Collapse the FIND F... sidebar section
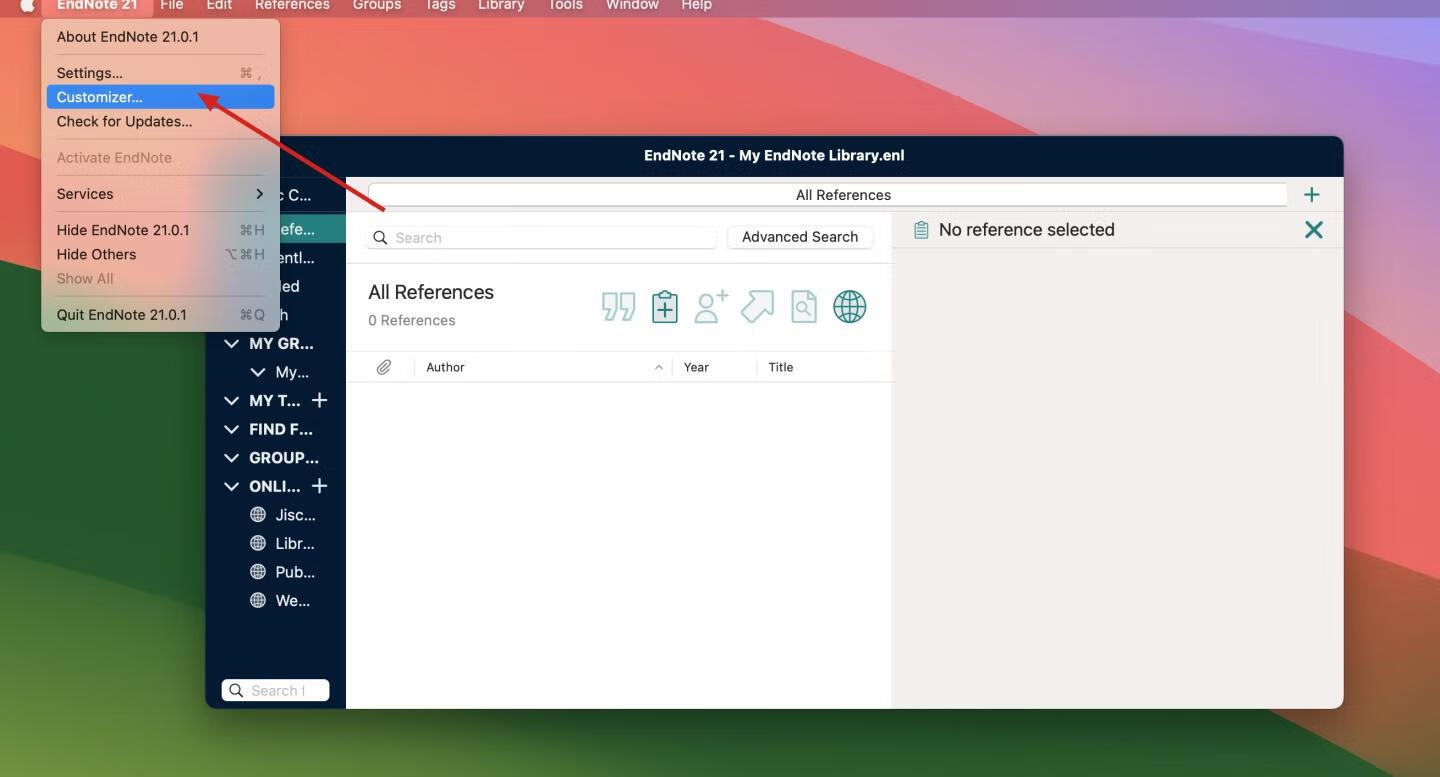The width and height of the screenshot is (1440, 777). click(x=232, y=430)
